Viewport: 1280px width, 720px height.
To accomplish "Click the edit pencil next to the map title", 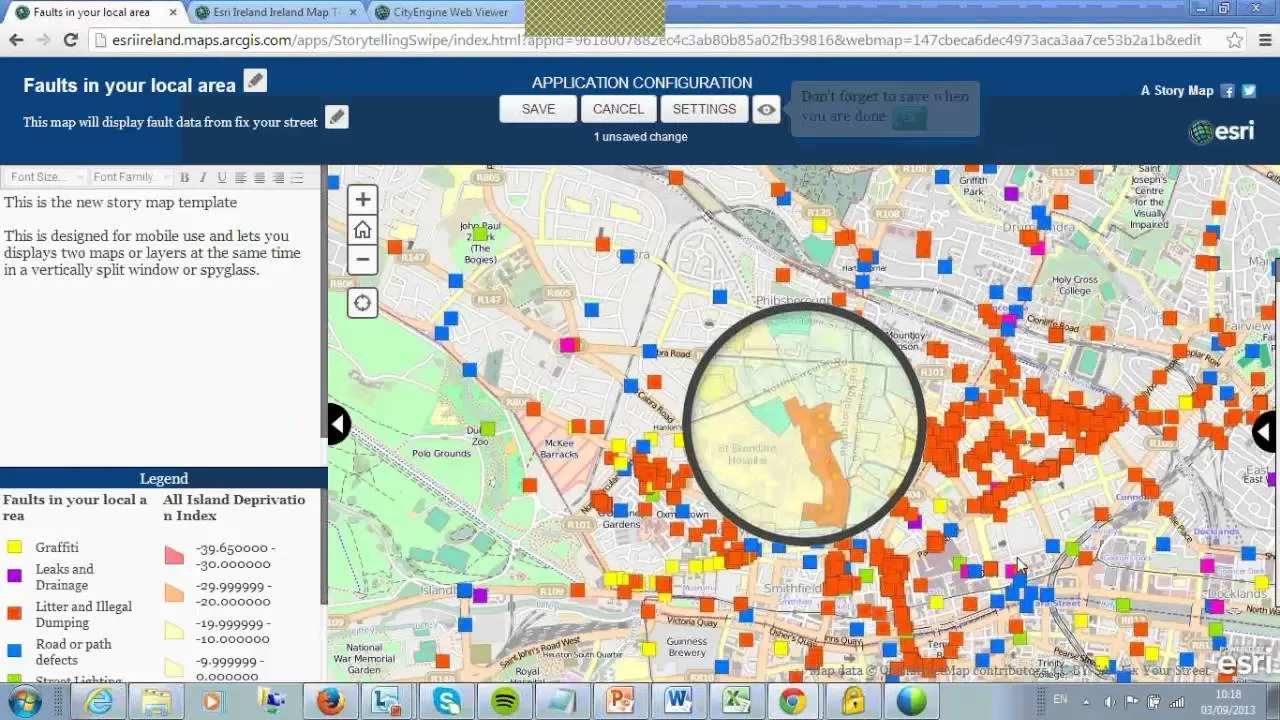I will tap(255, 81).
